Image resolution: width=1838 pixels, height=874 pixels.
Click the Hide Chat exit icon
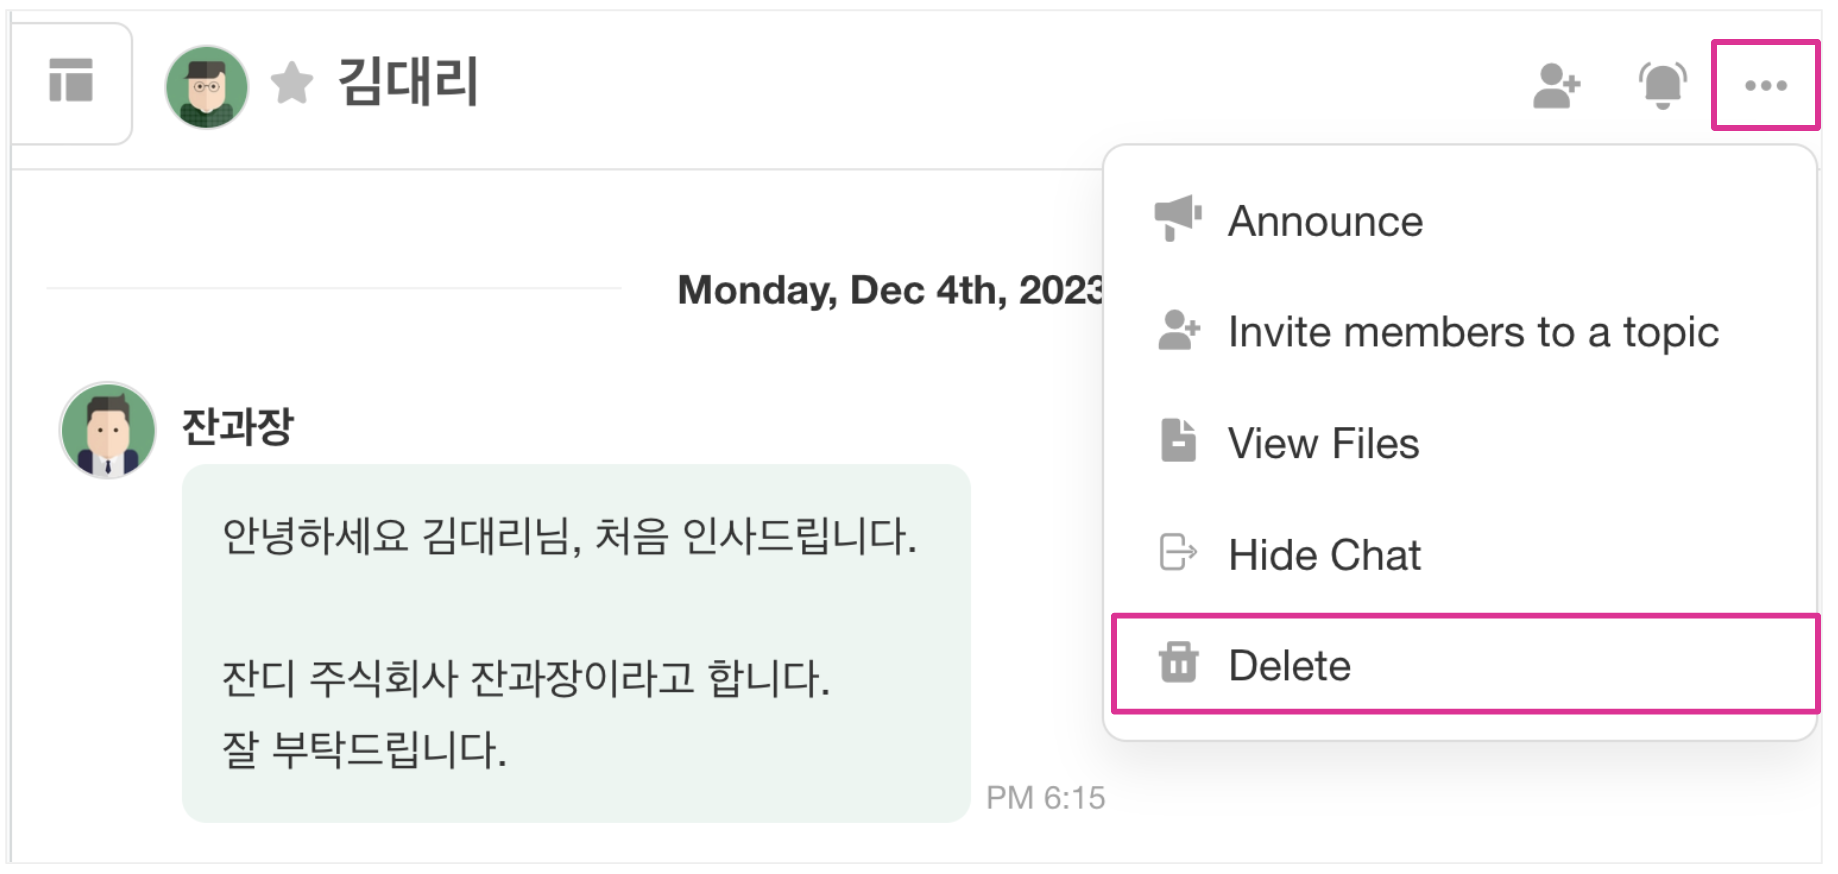(1178, 552)
